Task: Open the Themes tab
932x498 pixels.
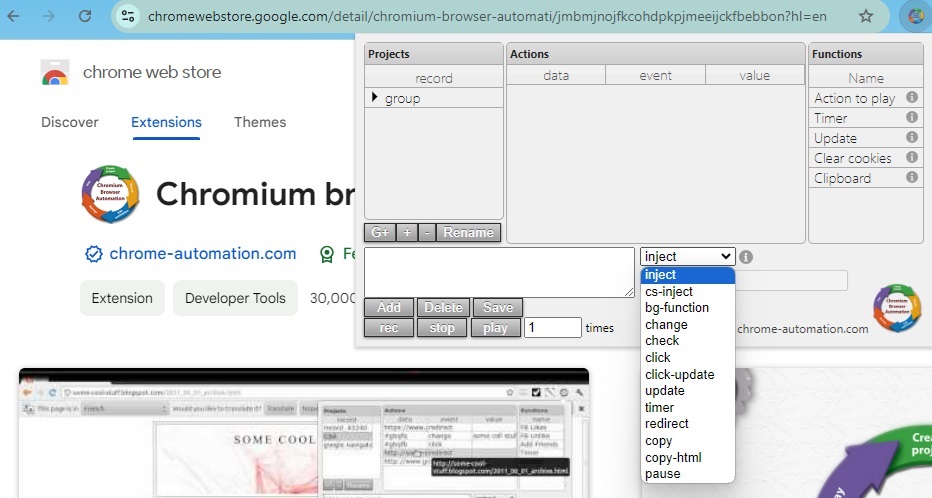Action: (x=260, y=122)
